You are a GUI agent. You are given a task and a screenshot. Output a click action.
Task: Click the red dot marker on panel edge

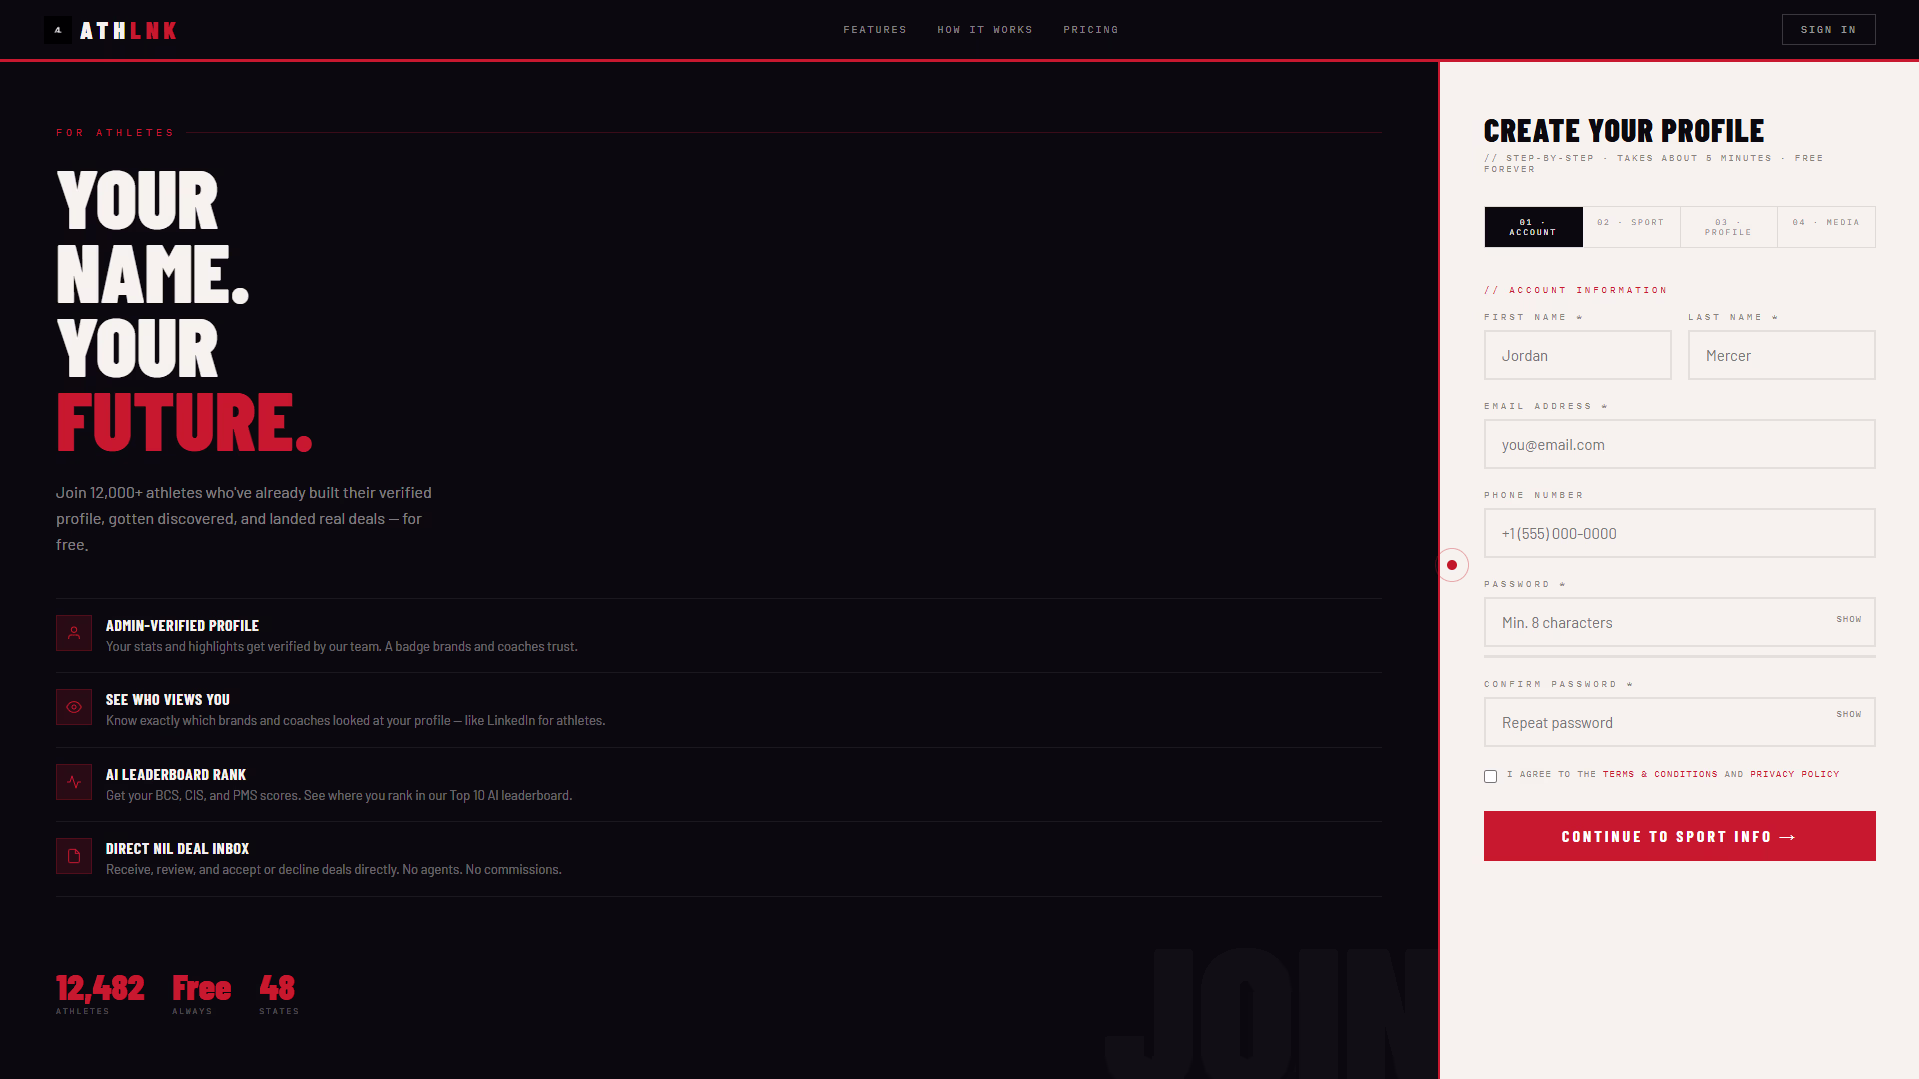(x=1452, y=565)
